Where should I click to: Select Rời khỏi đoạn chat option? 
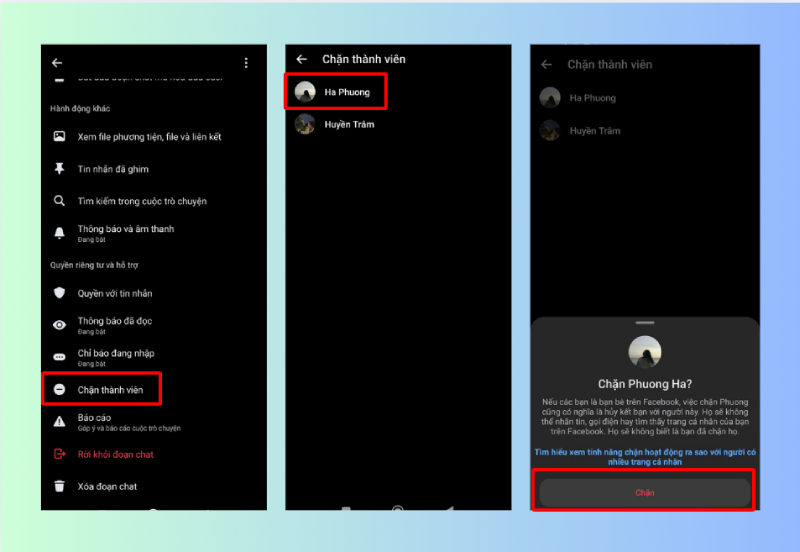coord(115,454)
